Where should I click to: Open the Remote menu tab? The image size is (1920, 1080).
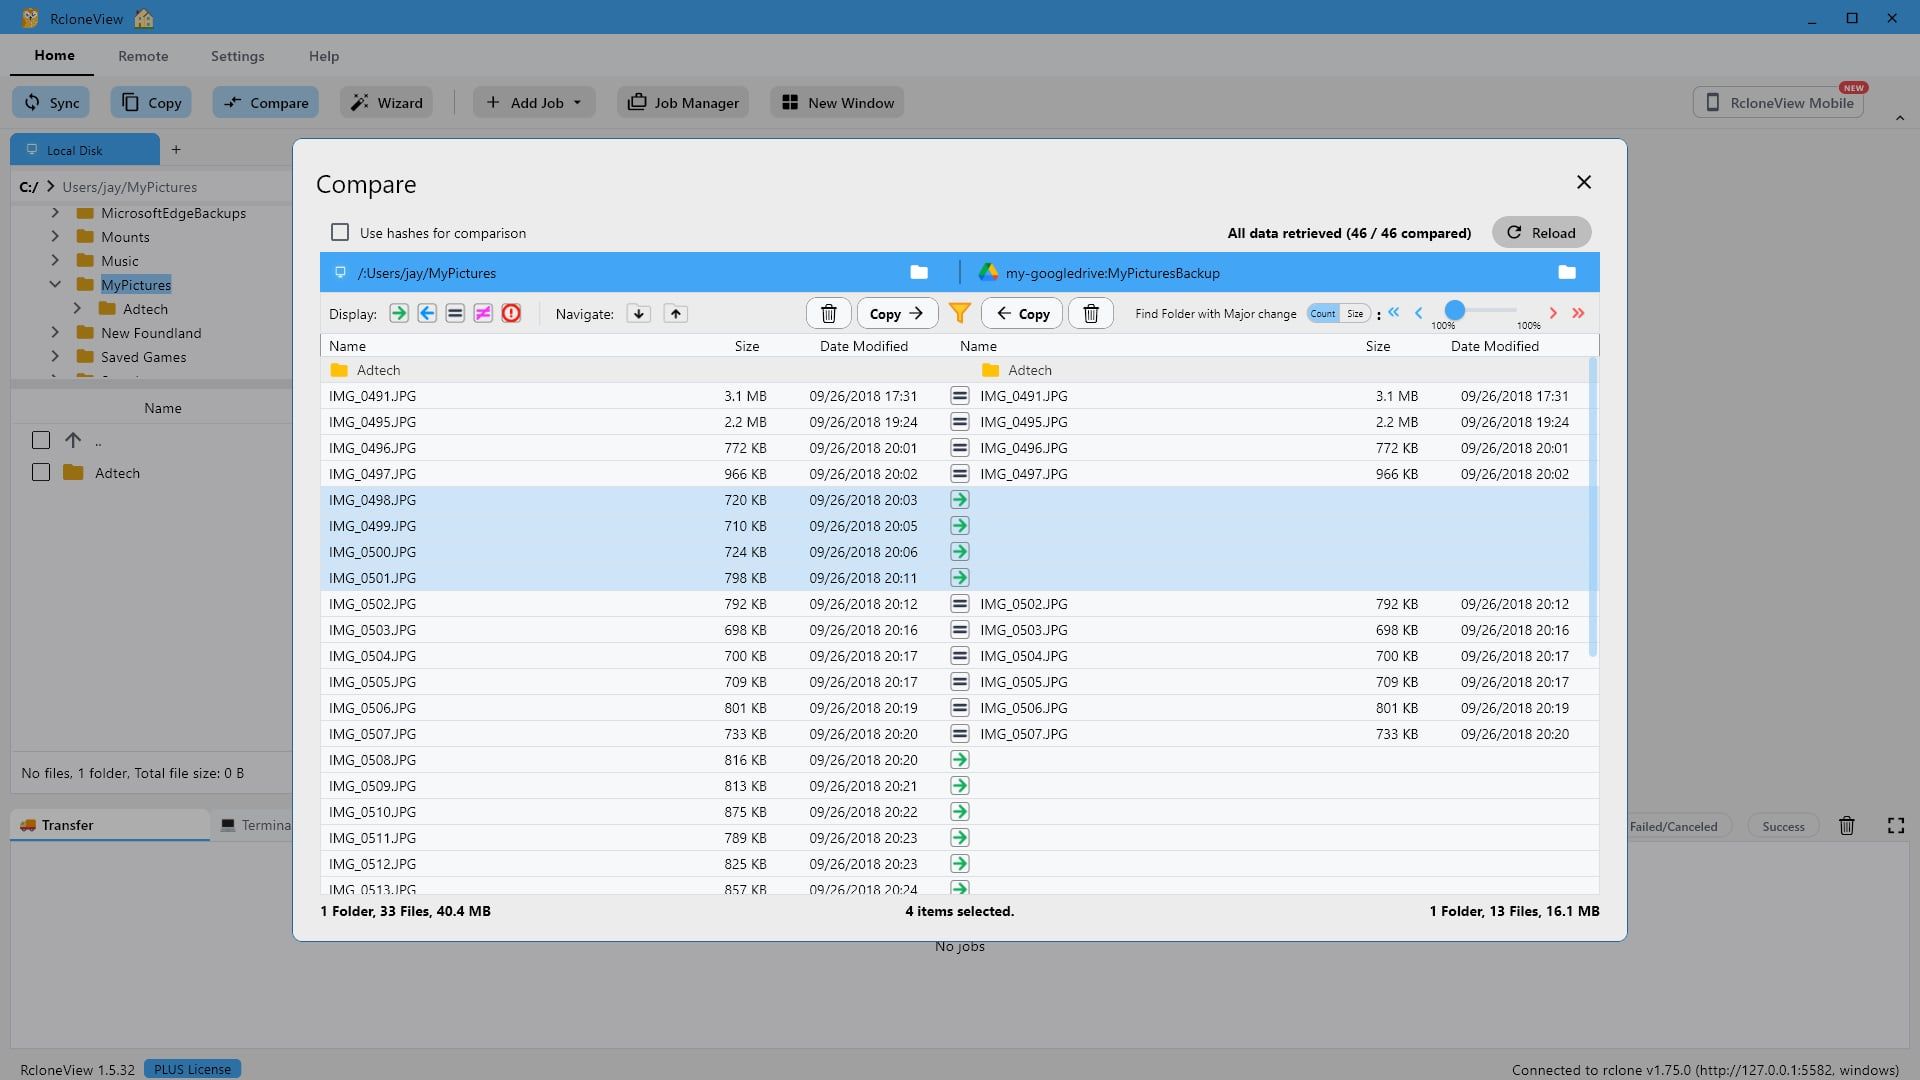tap(143, 56)
